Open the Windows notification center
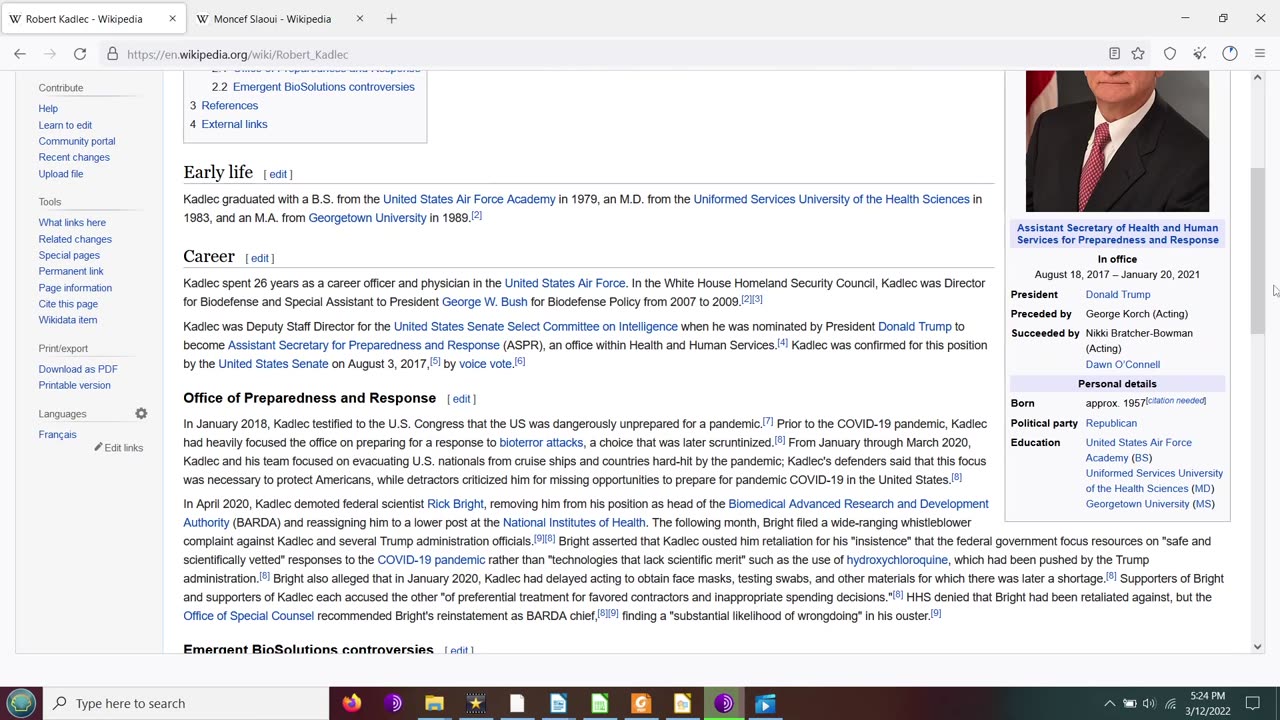Image resolution: width=1280 pixels, height=720 pixels. pyautogui.click(x=1252, y=703)
